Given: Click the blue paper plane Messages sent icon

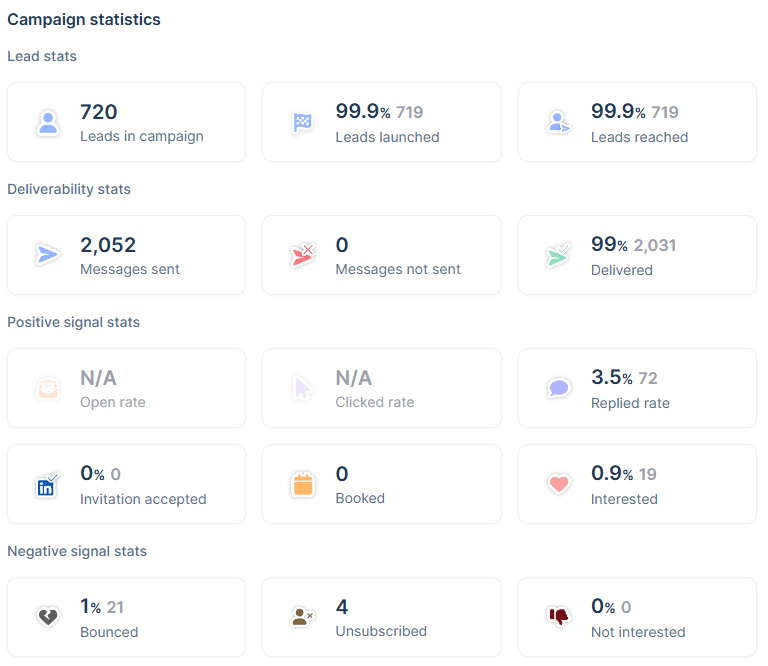Looking at the screenshot, I should coord(48,255).
